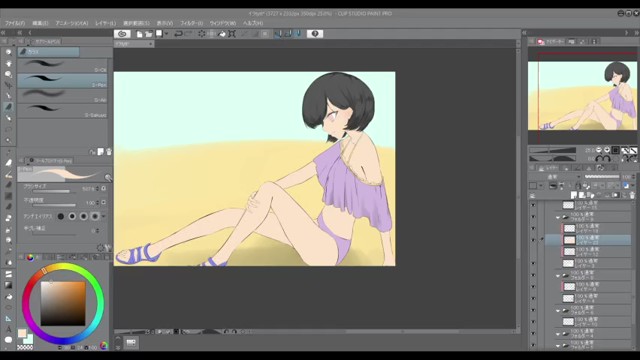Toggle visibility of folder フォルダー6
Image resolution: width=640 pixels, height=360 pixels.
coord(533,310)
